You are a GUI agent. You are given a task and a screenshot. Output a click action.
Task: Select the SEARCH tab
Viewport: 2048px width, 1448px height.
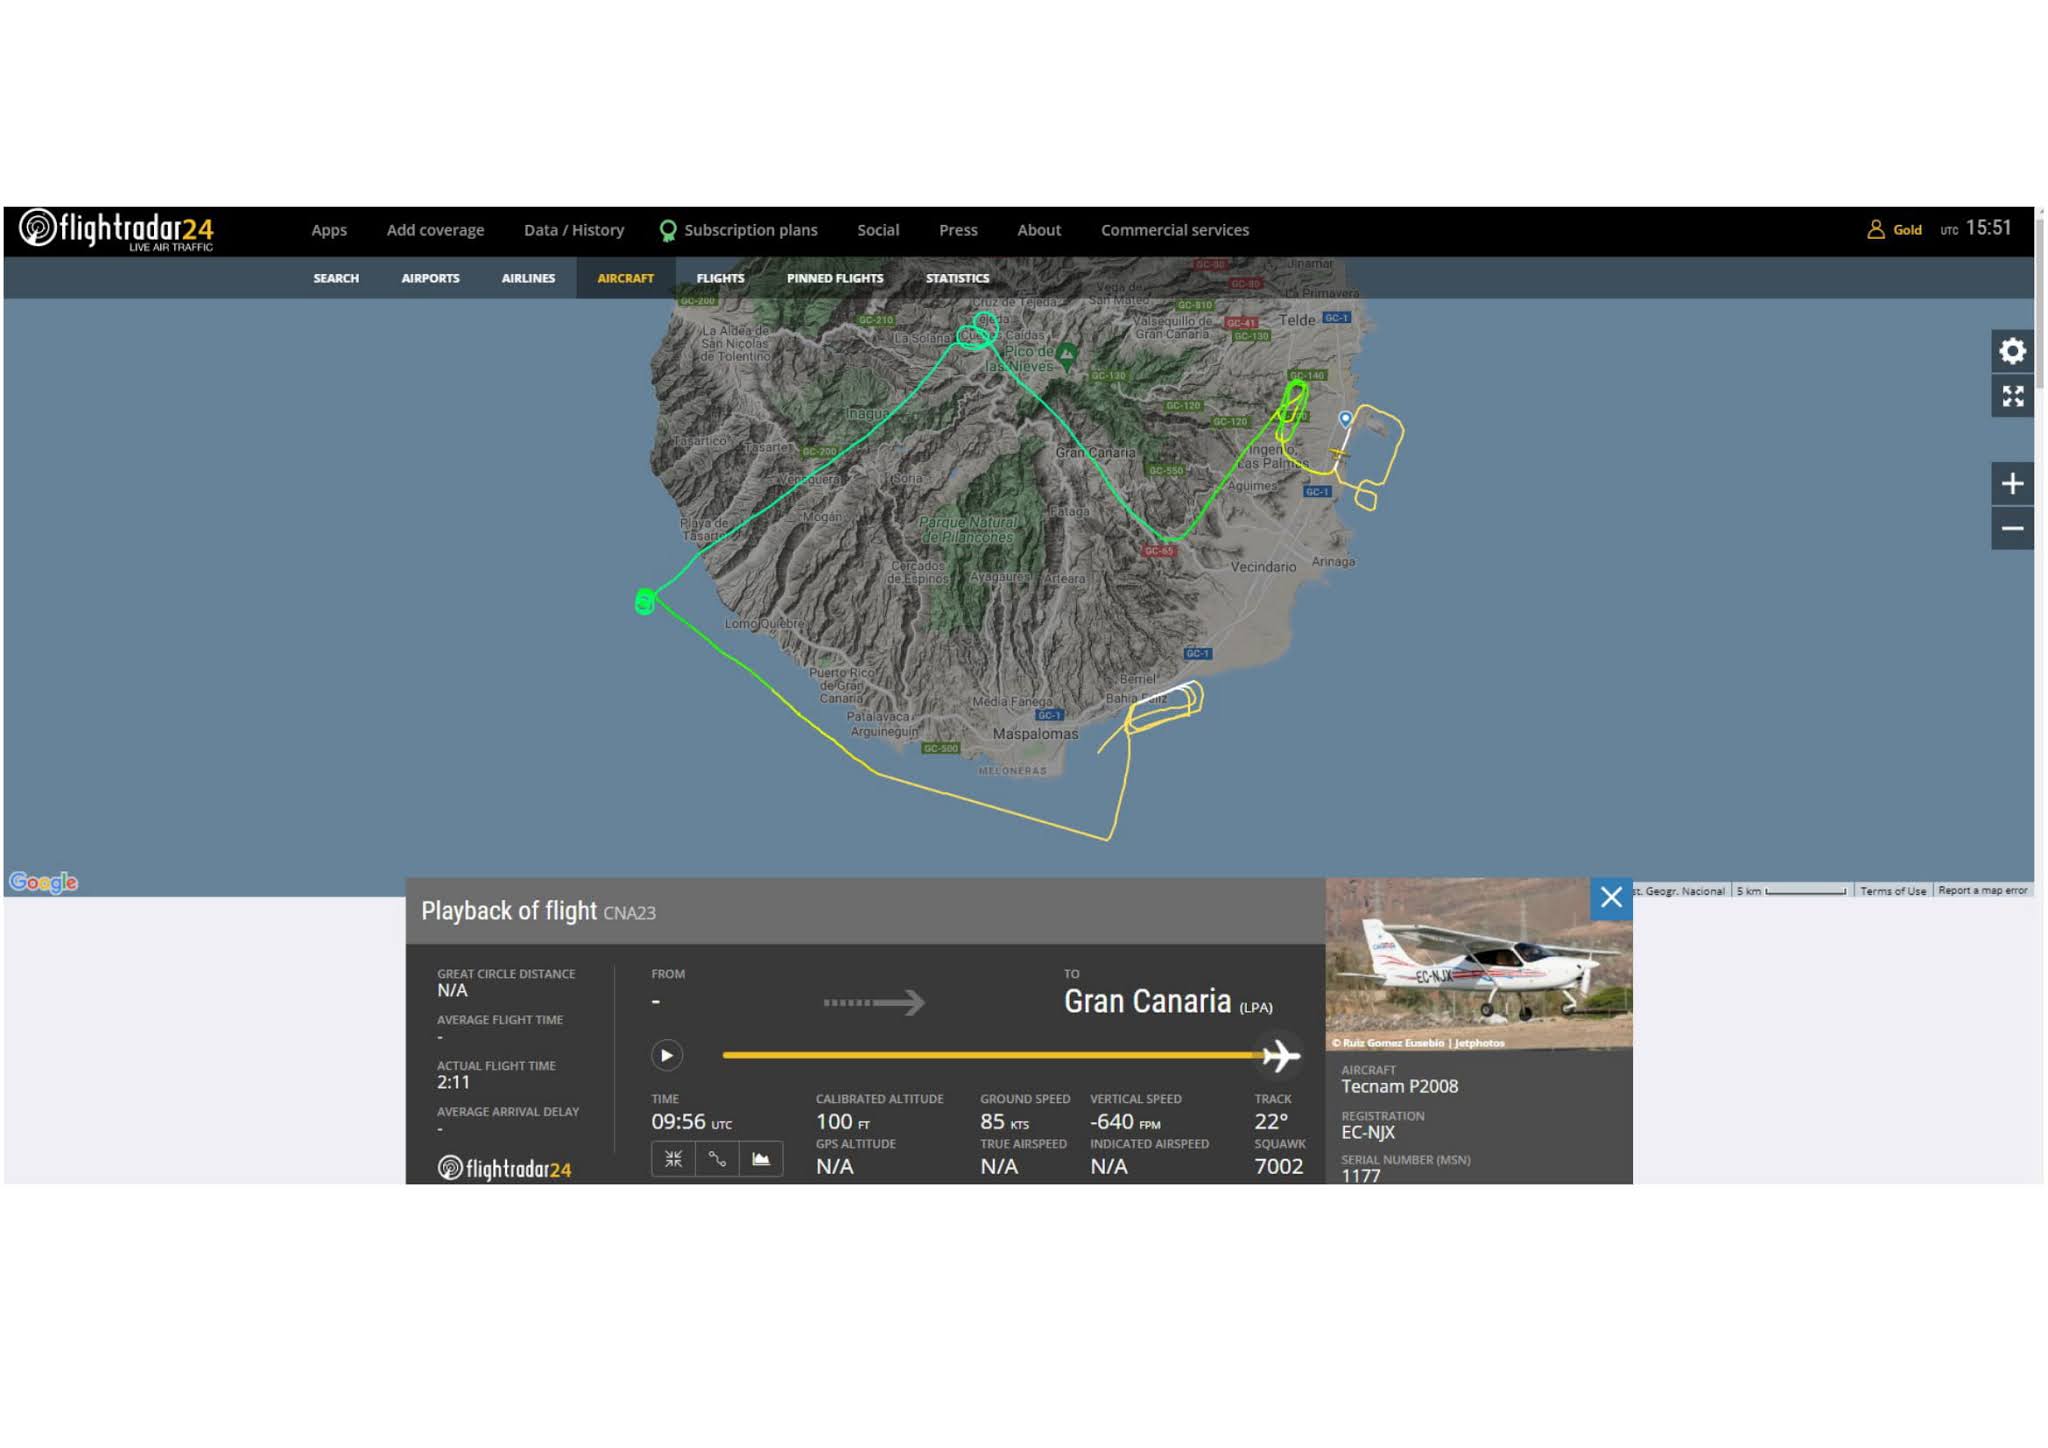point(336,278)
